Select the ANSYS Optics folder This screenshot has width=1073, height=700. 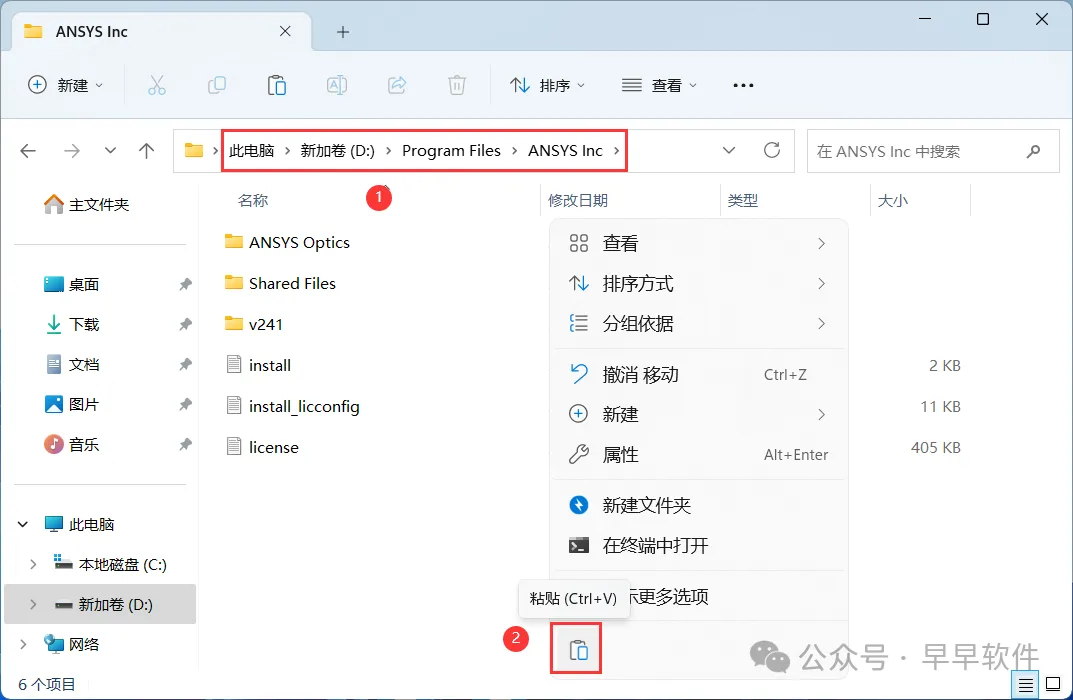(x=287, y=242)
